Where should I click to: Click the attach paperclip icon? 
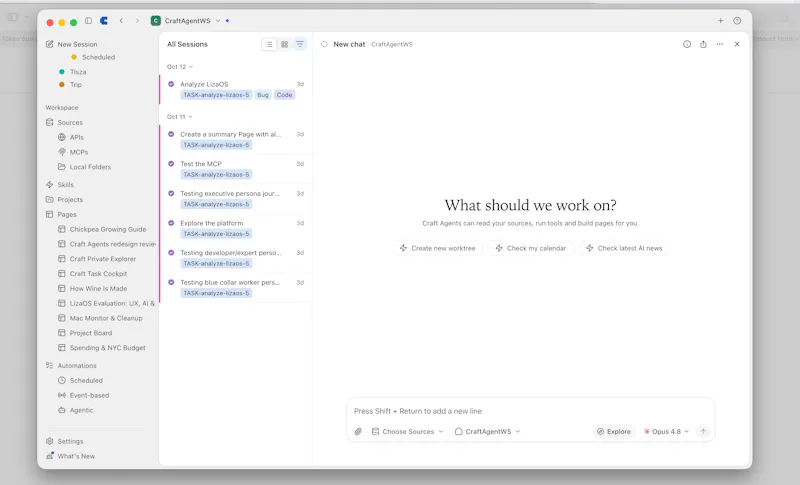point(358,431)
